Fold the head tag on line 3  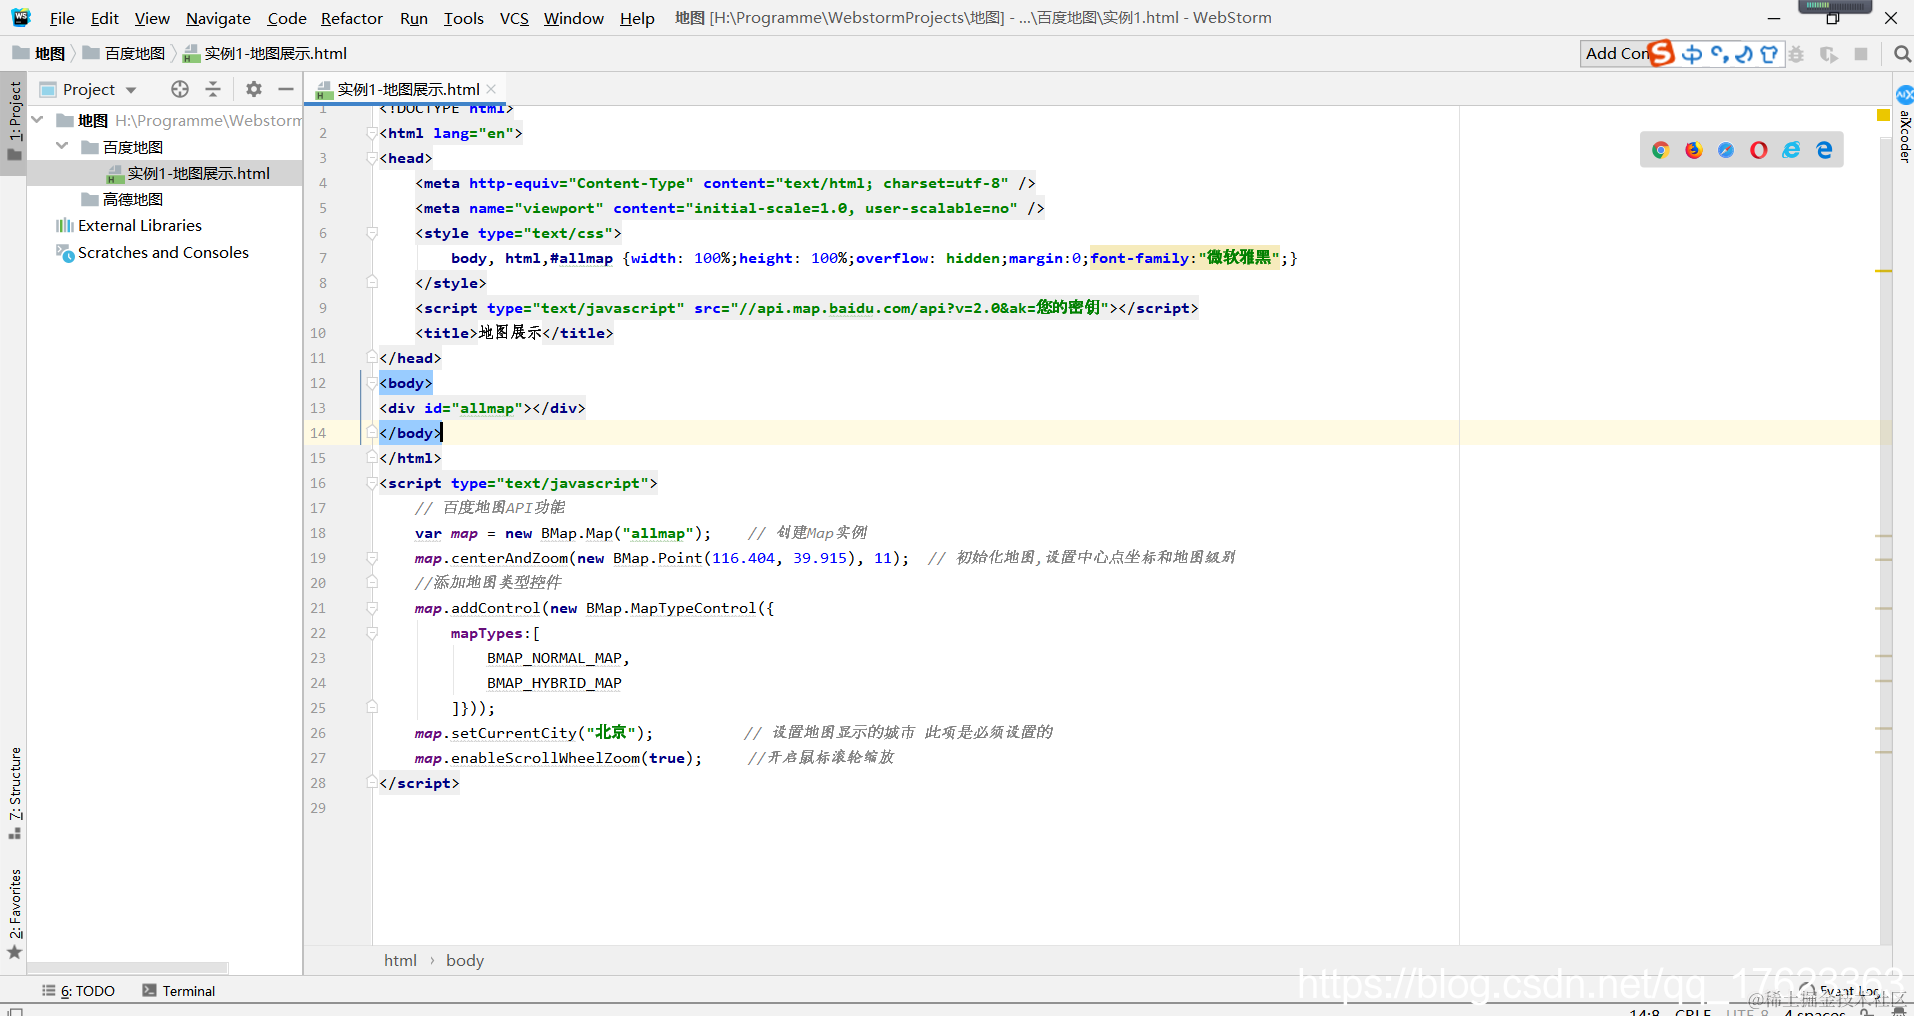click(371, 158)
